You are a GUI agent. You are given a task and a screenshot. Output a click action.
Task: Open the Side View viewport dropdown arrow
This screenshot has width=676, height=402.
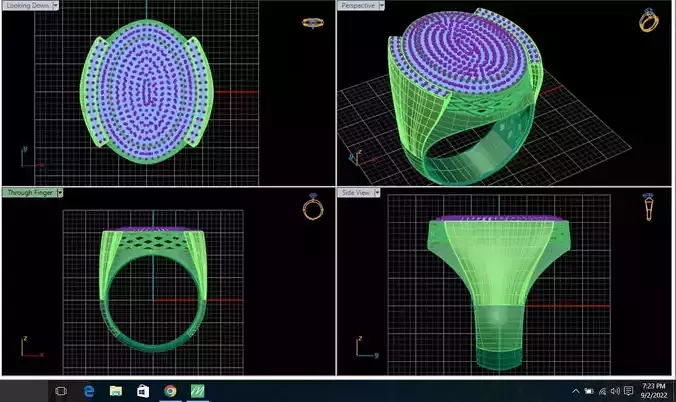click(x=377, y=192)
